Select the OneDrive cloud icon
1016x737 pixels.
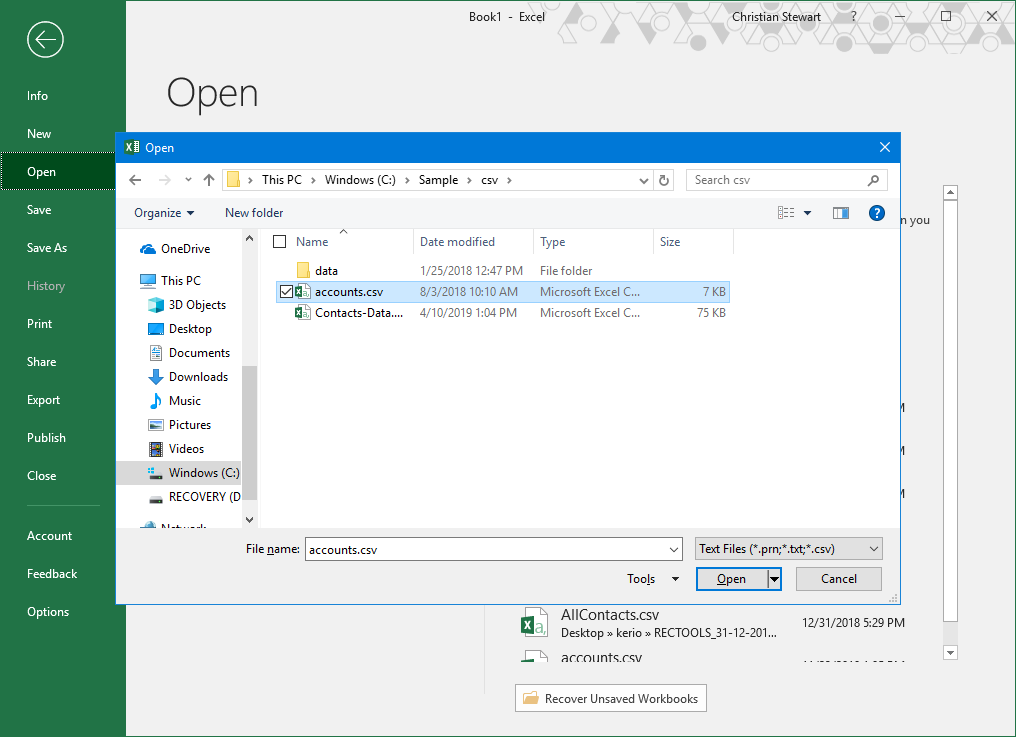[x=148, y=249]
